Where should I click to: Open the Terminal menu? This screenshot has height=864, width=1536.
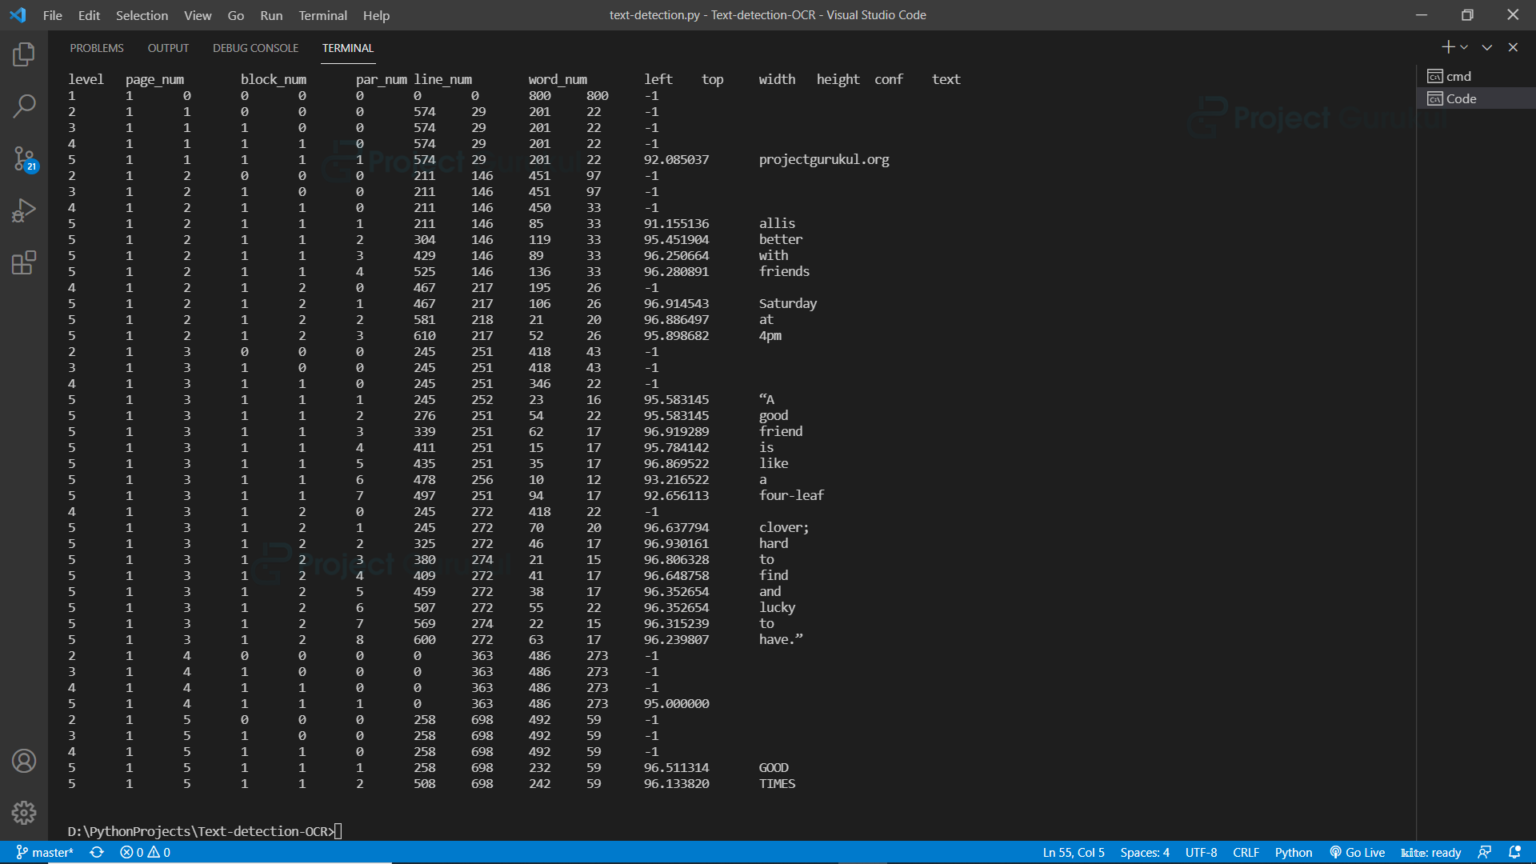[x=323, y=15]
